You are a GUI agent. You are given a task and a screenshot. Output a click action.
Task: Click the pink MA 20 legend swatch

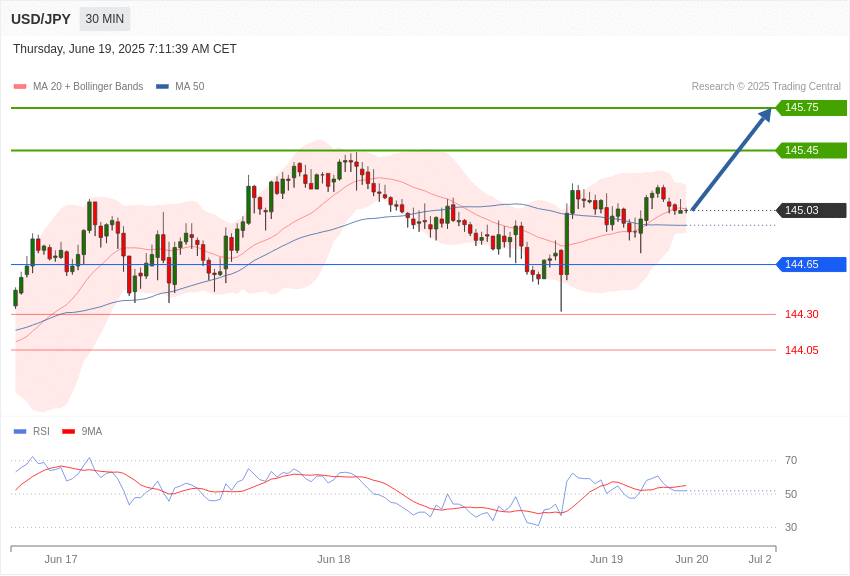pos(20,86)
